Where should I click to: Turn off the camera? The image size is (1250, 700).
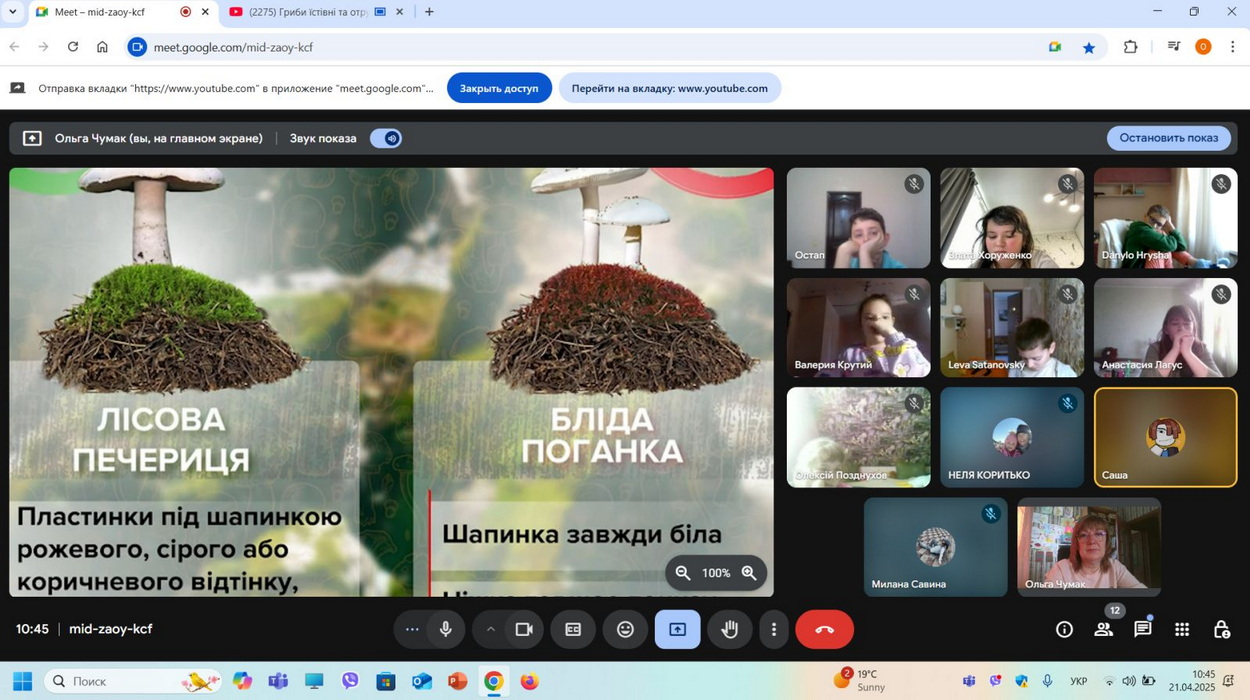click(523, 629)
